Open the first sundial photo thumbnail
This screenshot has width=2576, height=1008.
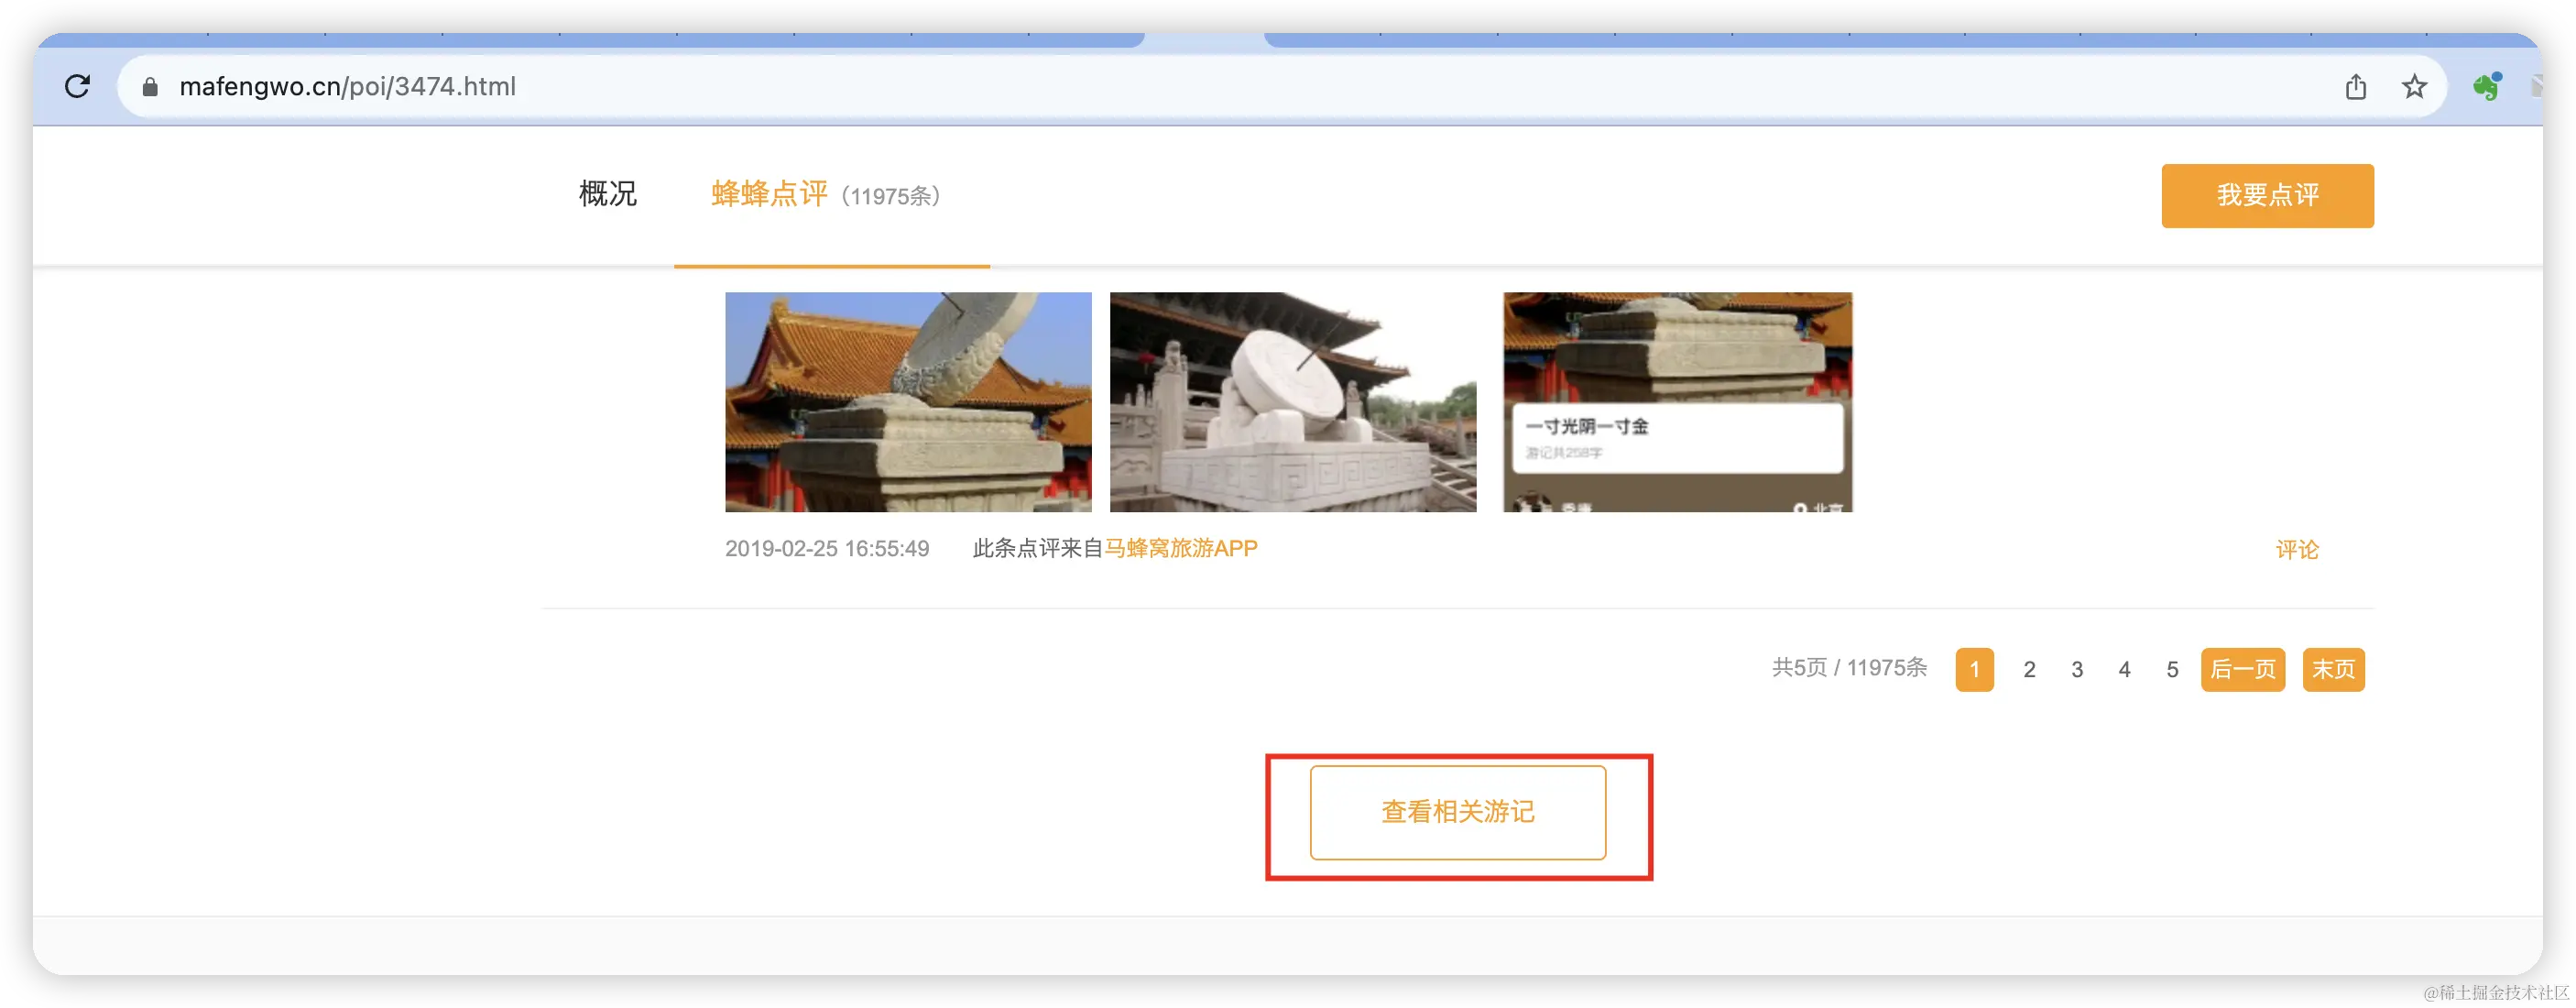(x=907, y=402)
